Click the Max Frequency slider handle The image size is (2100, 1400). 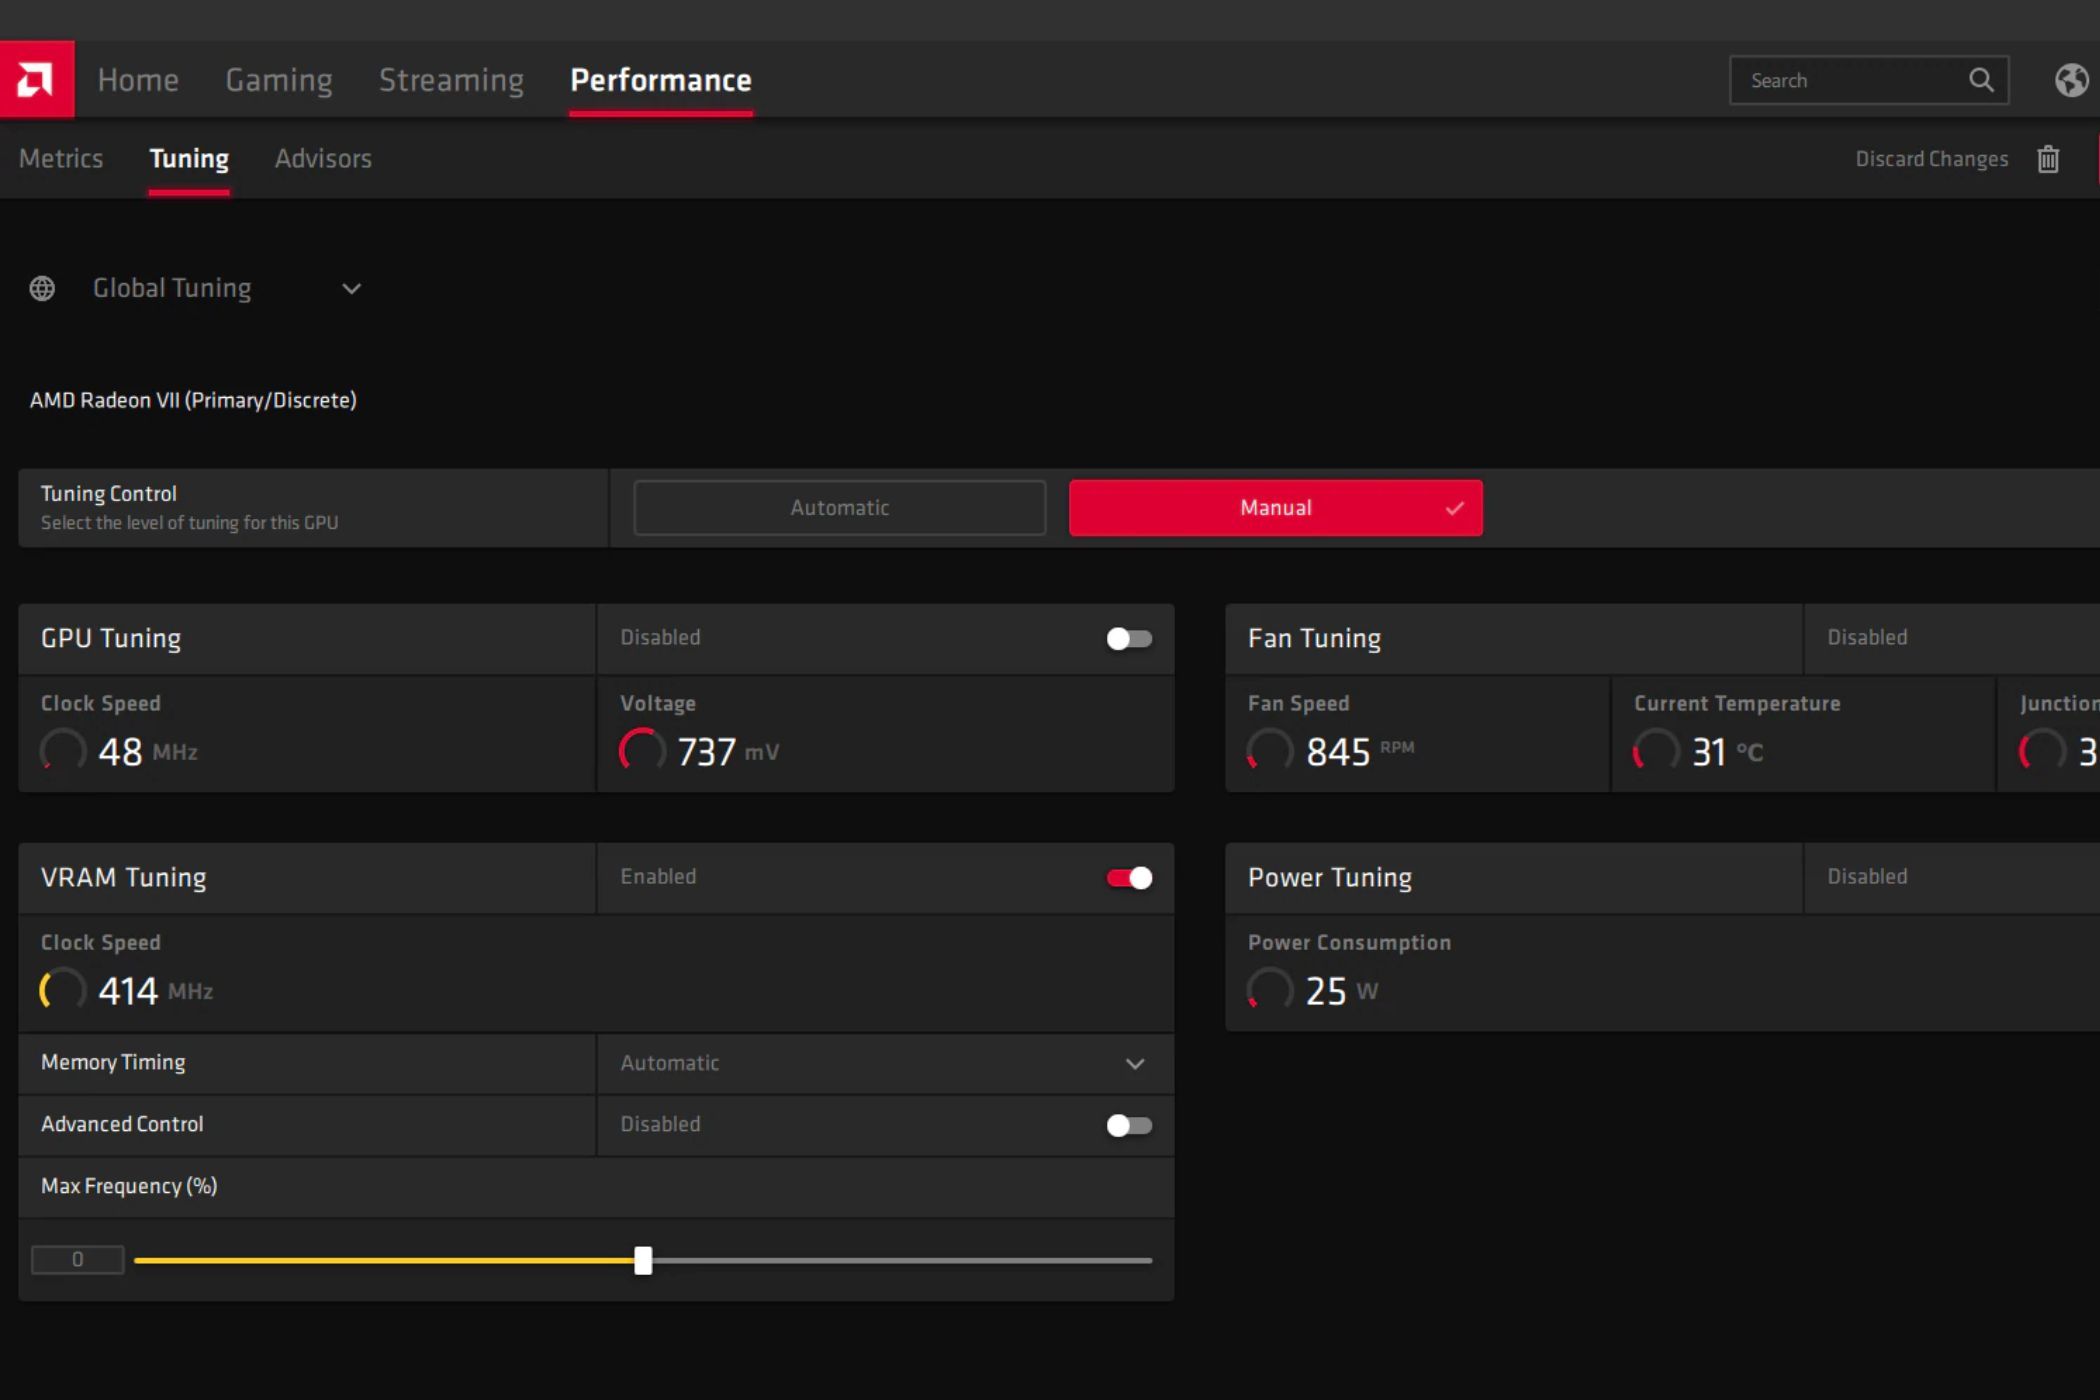point(643,1260)
